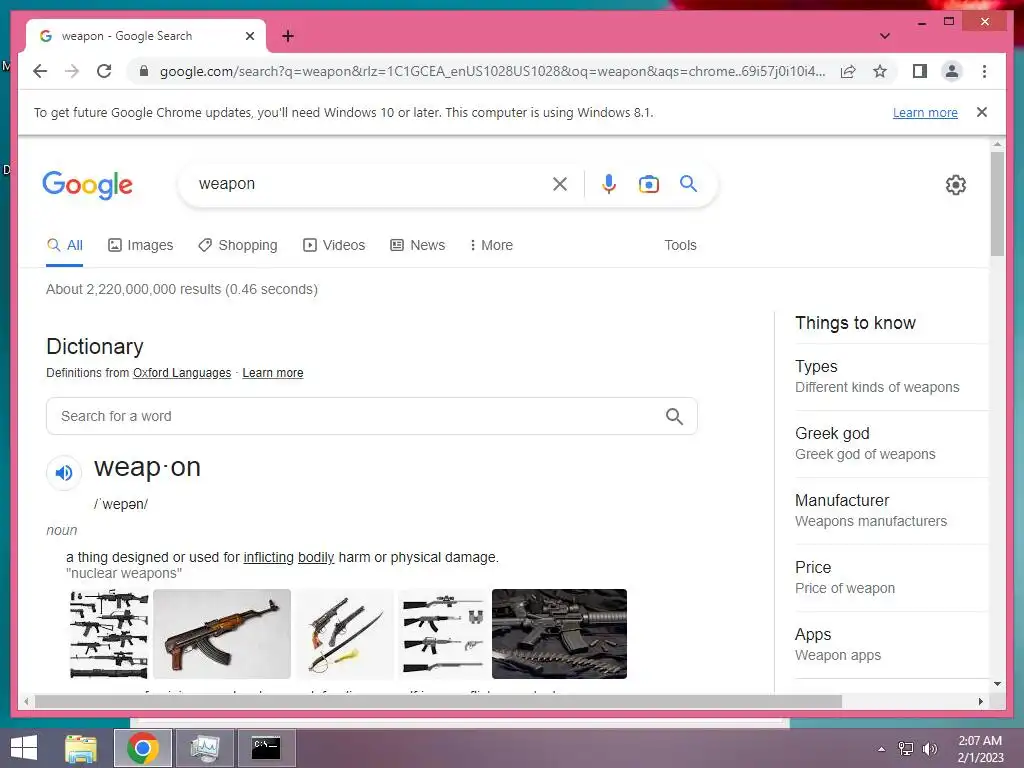The height and width of the screenshot is (768, 1024).
Task: Open Google quick settings gear
Action: 955,185
